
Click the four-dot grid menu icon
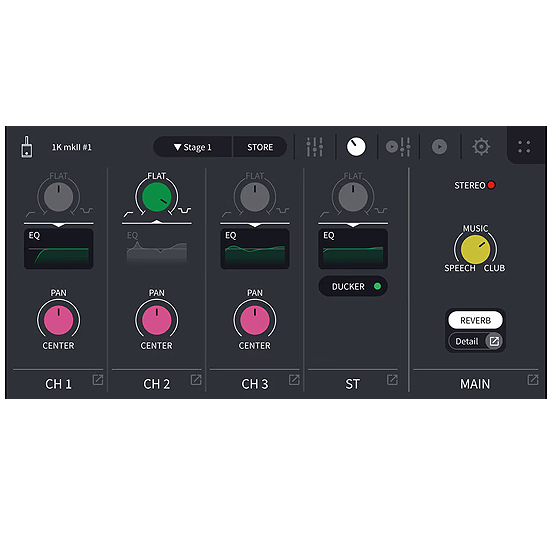(524, 147)
